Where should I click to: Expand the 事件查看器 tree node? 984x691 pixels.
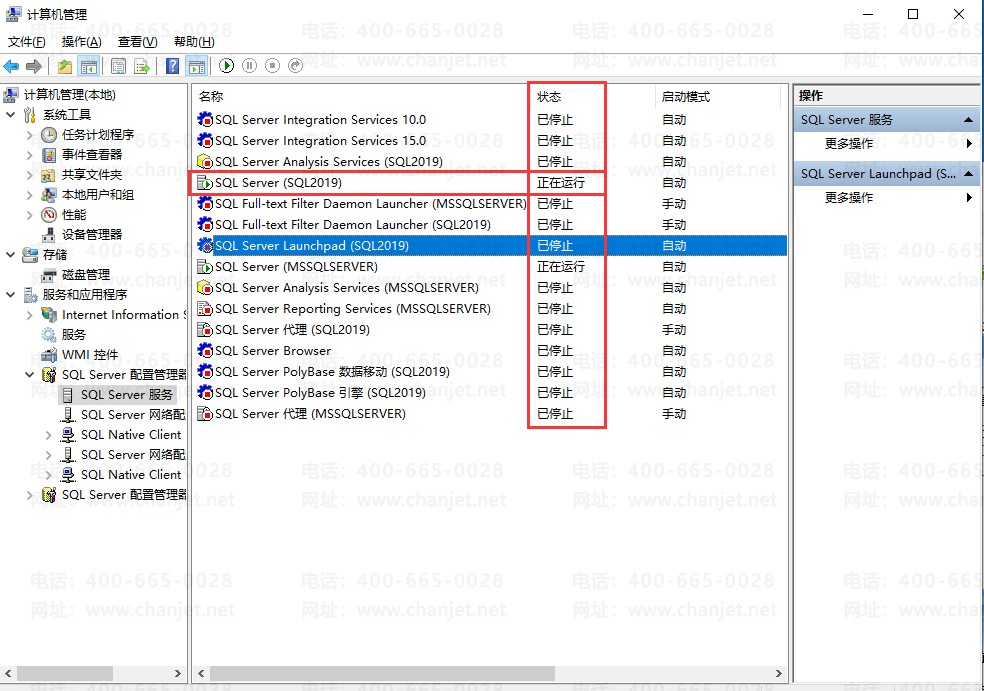(x=29, y=155)
